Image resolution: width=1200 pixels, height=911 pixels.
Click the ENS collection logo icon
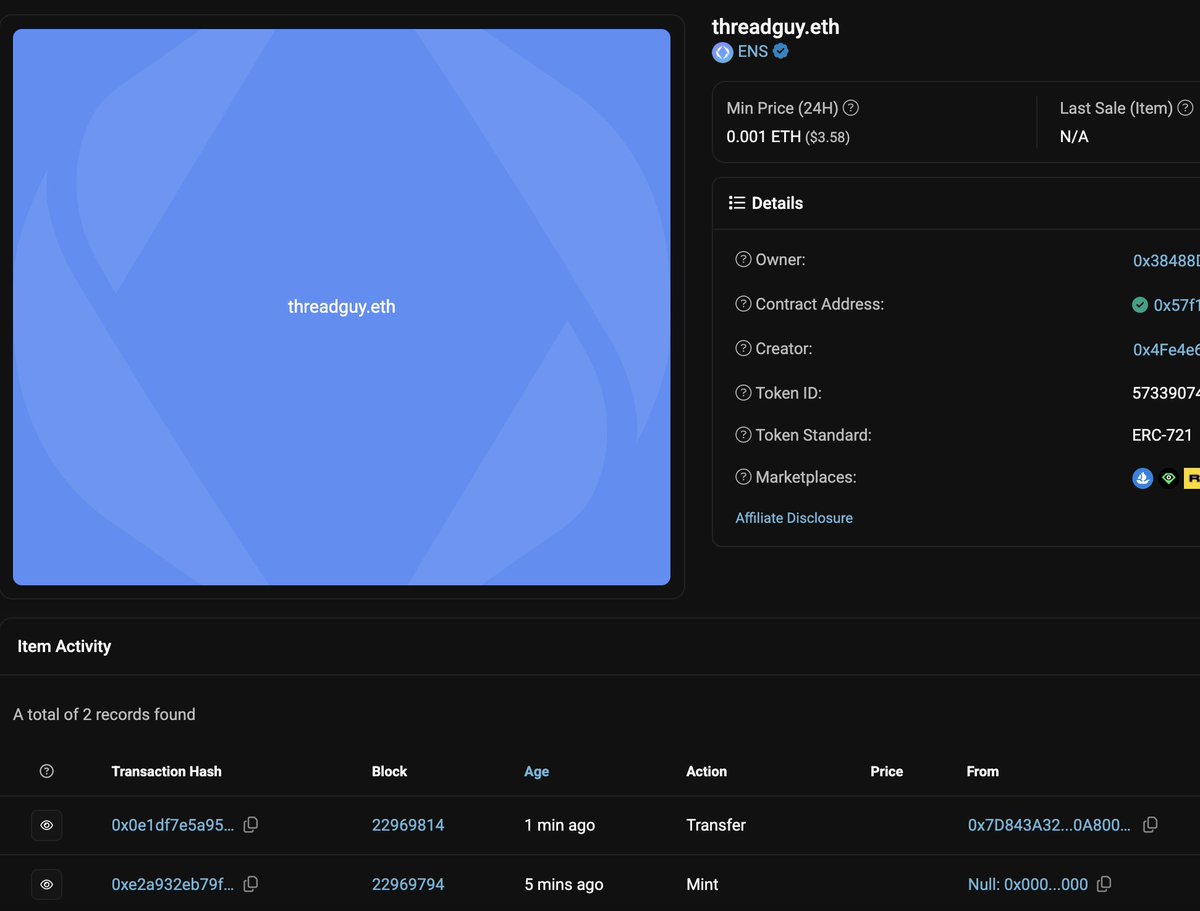[x=722, y=52]
